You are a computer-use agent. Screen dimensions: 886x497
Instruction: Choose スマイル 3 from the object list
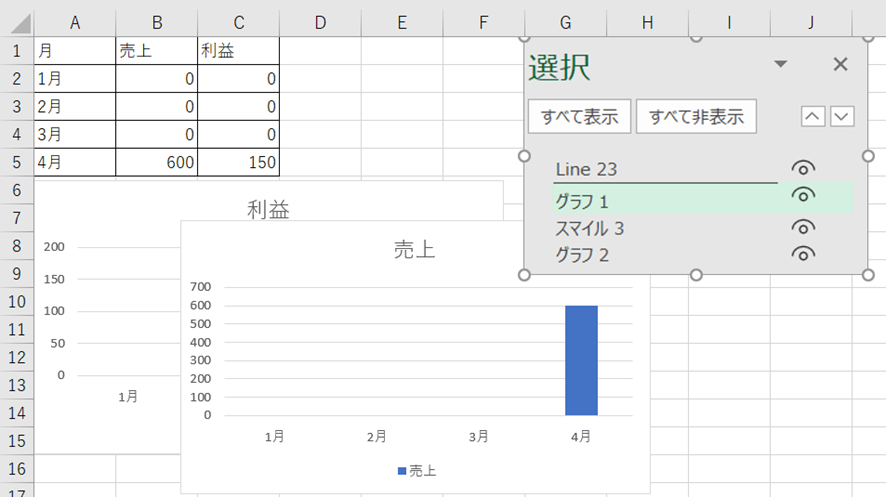point(590,229)
